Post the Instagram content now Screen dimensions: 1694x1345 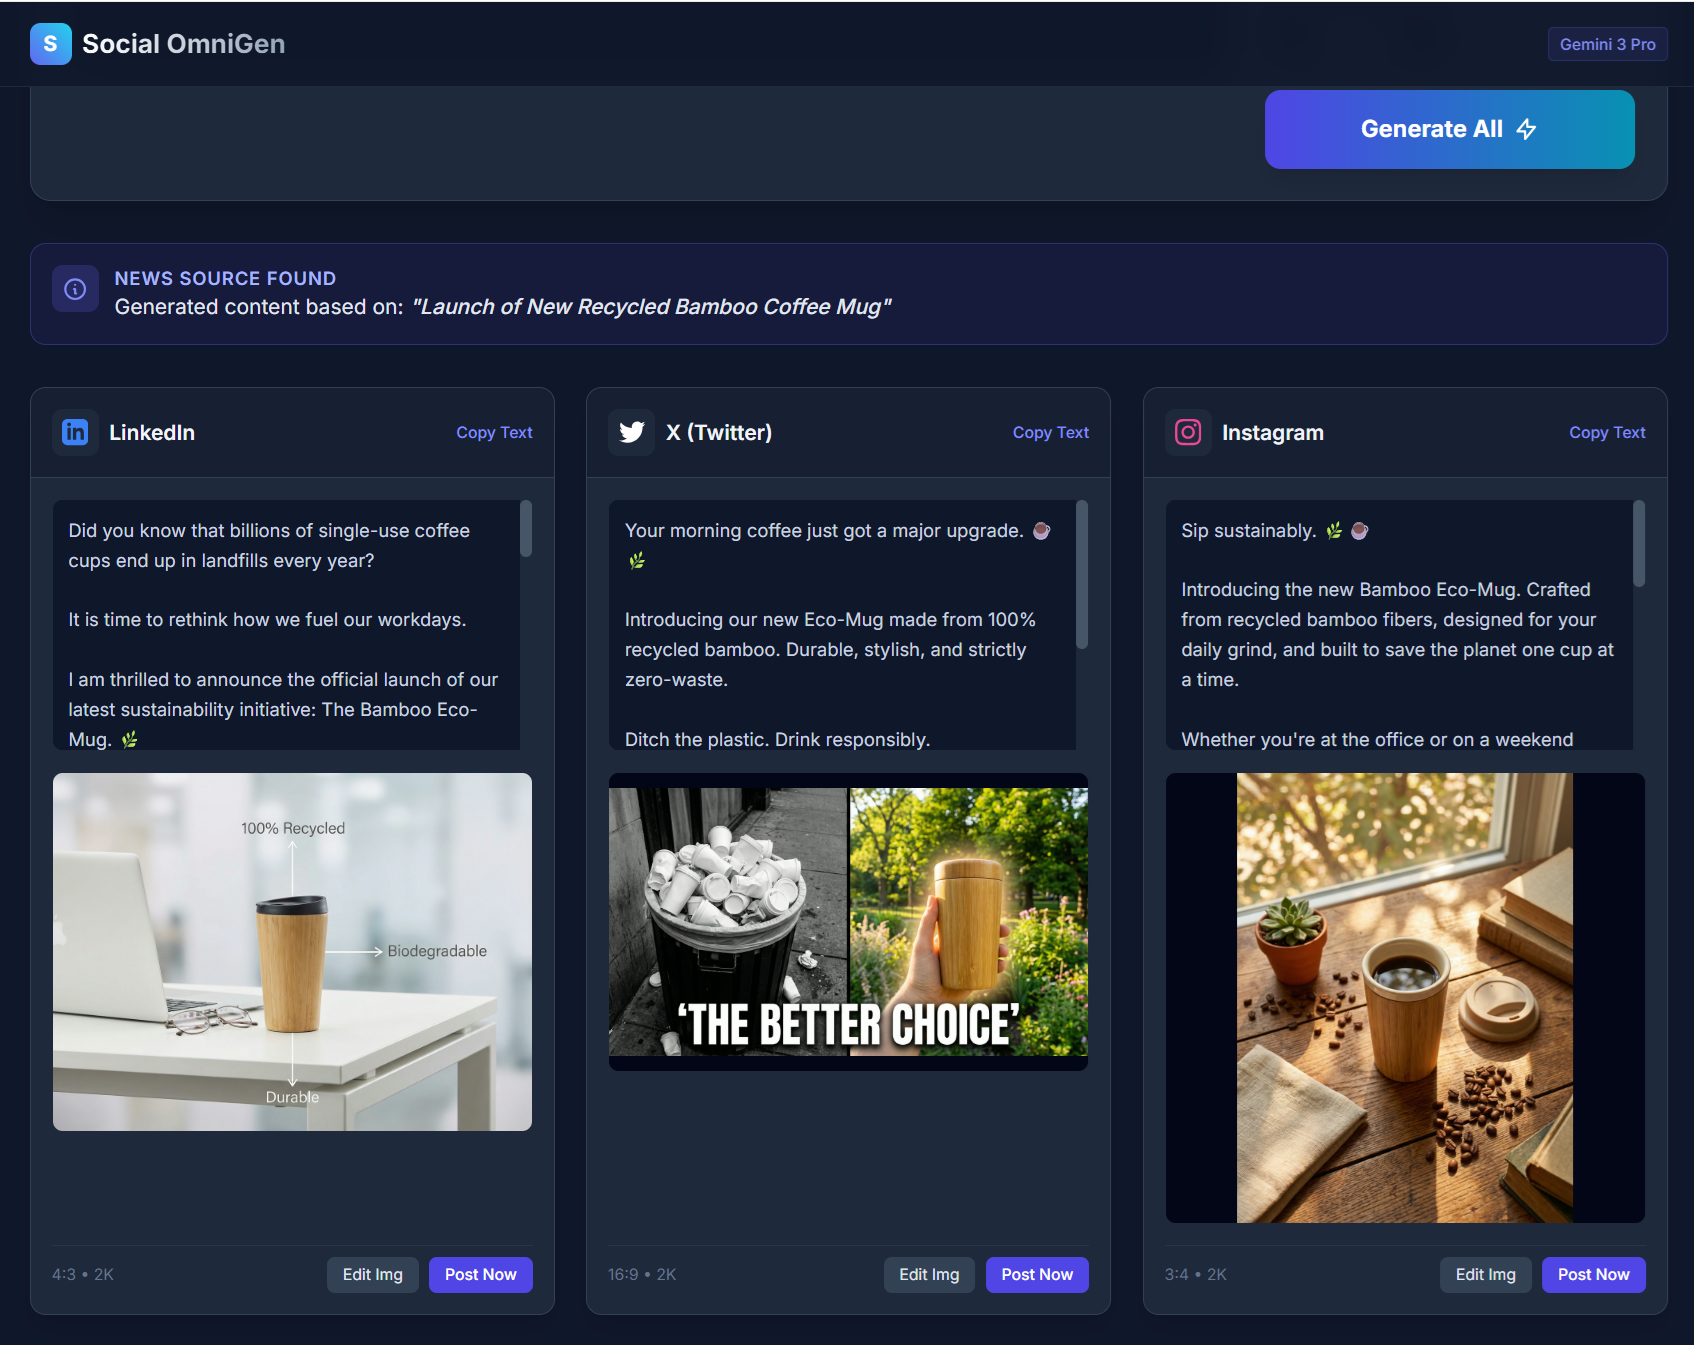[1594, 1275]
